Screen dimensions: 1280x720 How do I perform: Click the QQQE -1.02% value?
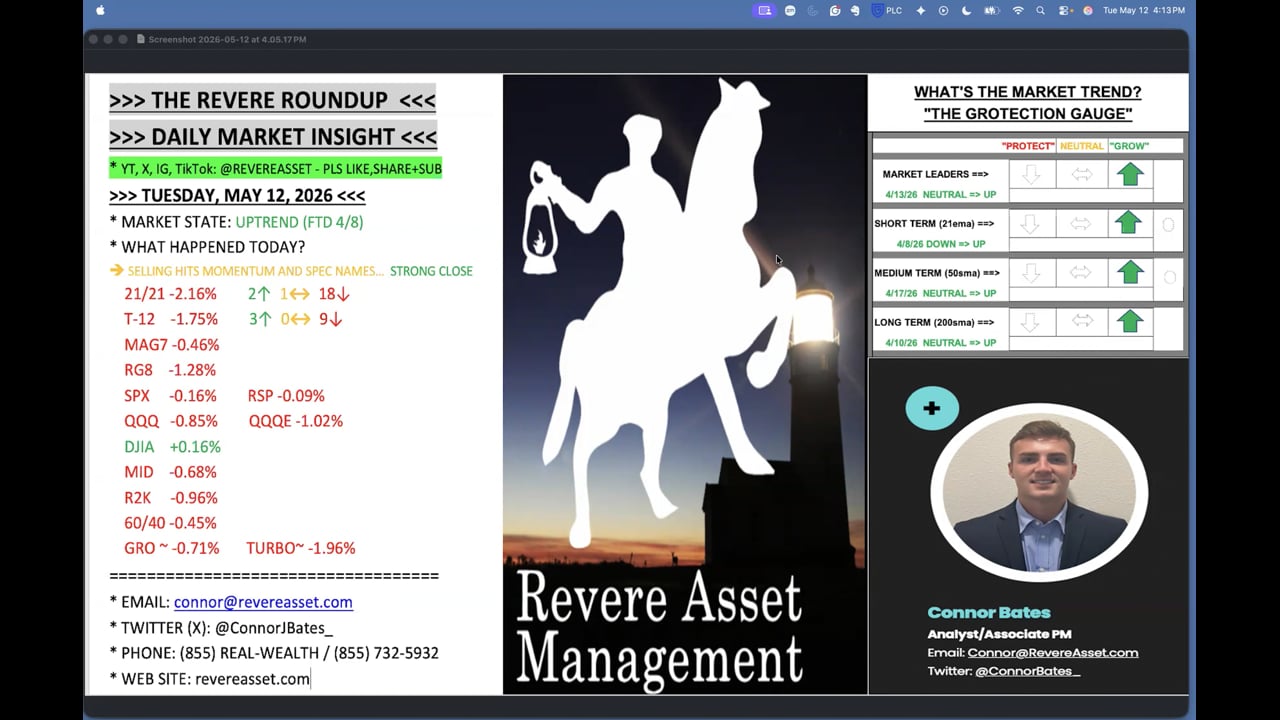click(296, 421)
